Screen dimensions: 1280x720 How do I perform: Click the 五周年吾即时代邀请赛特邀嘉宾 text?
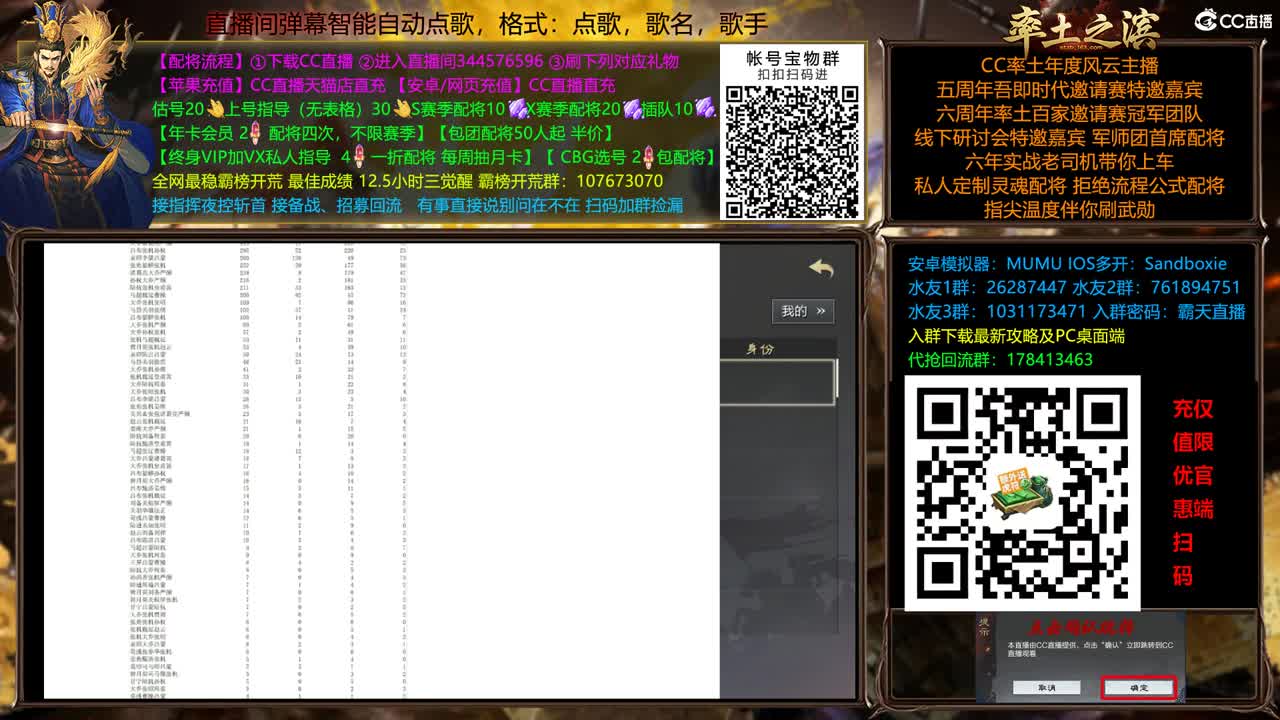tap(1069, 90)
